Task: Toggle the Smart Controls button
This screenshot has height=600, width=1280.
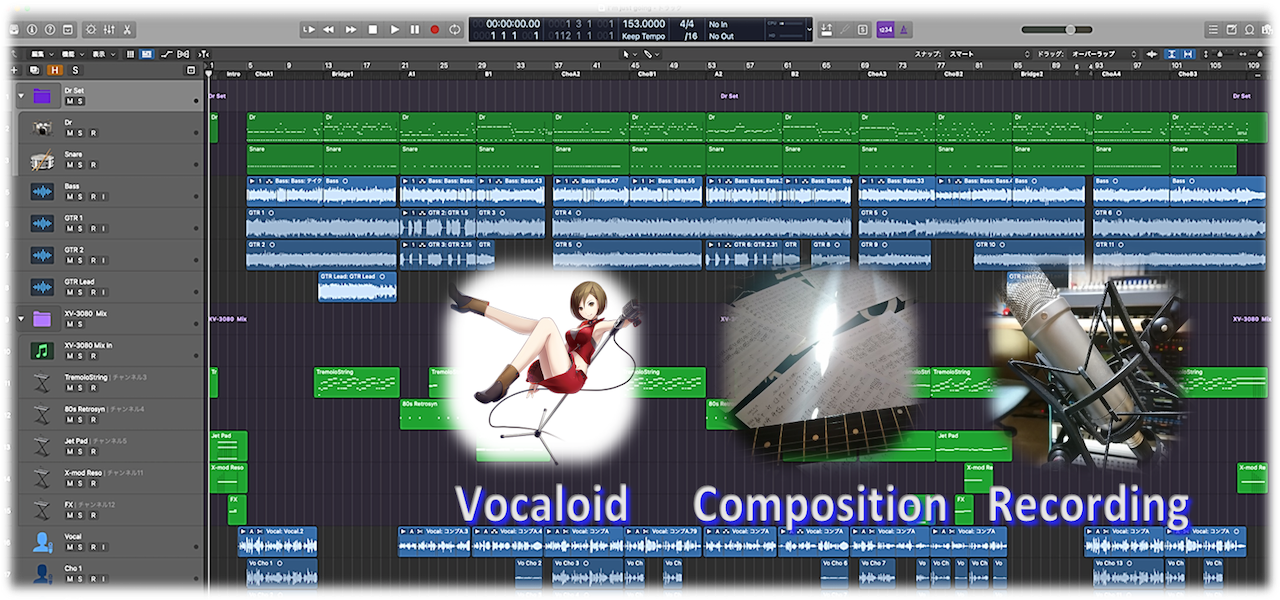Action: tap(92, 30)
